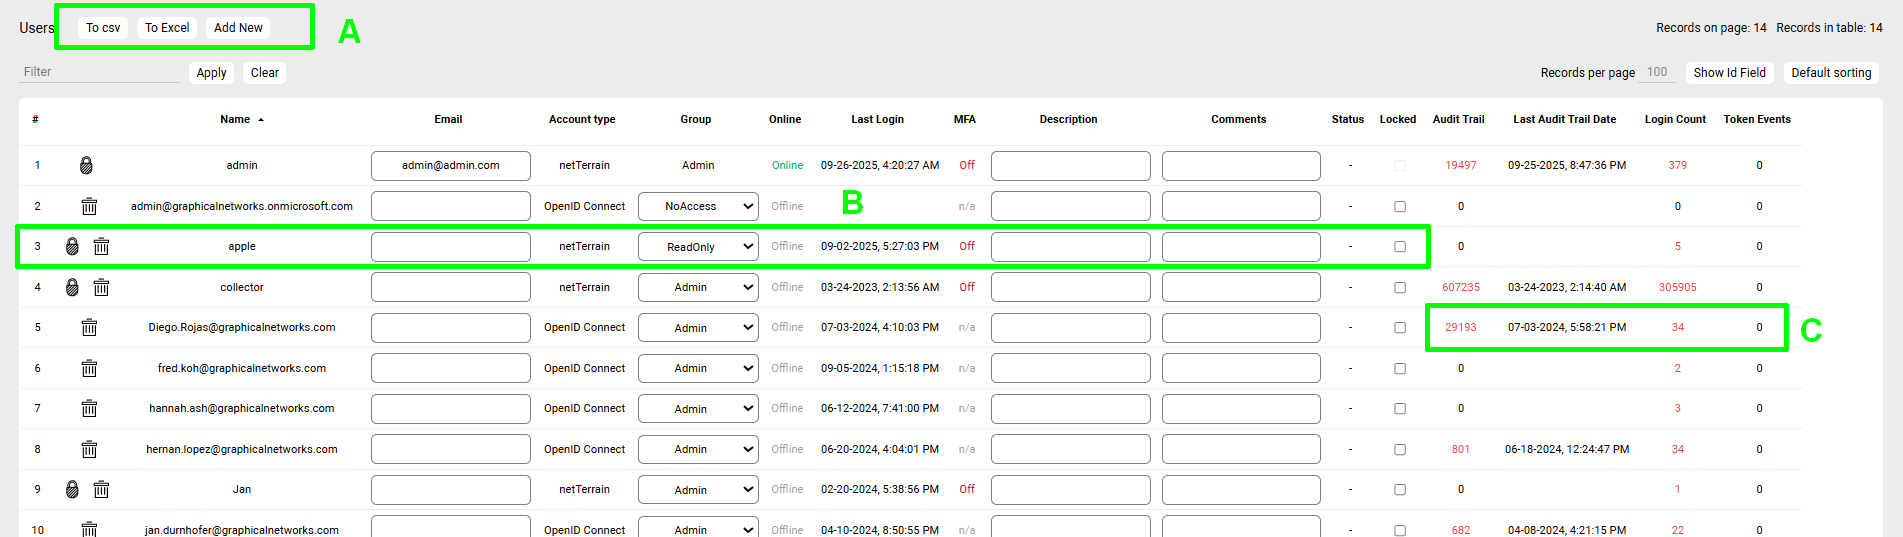
Task: Toggle Locked checkbox for collector user
Action: pyautogui.click(x=1399, y=288)
